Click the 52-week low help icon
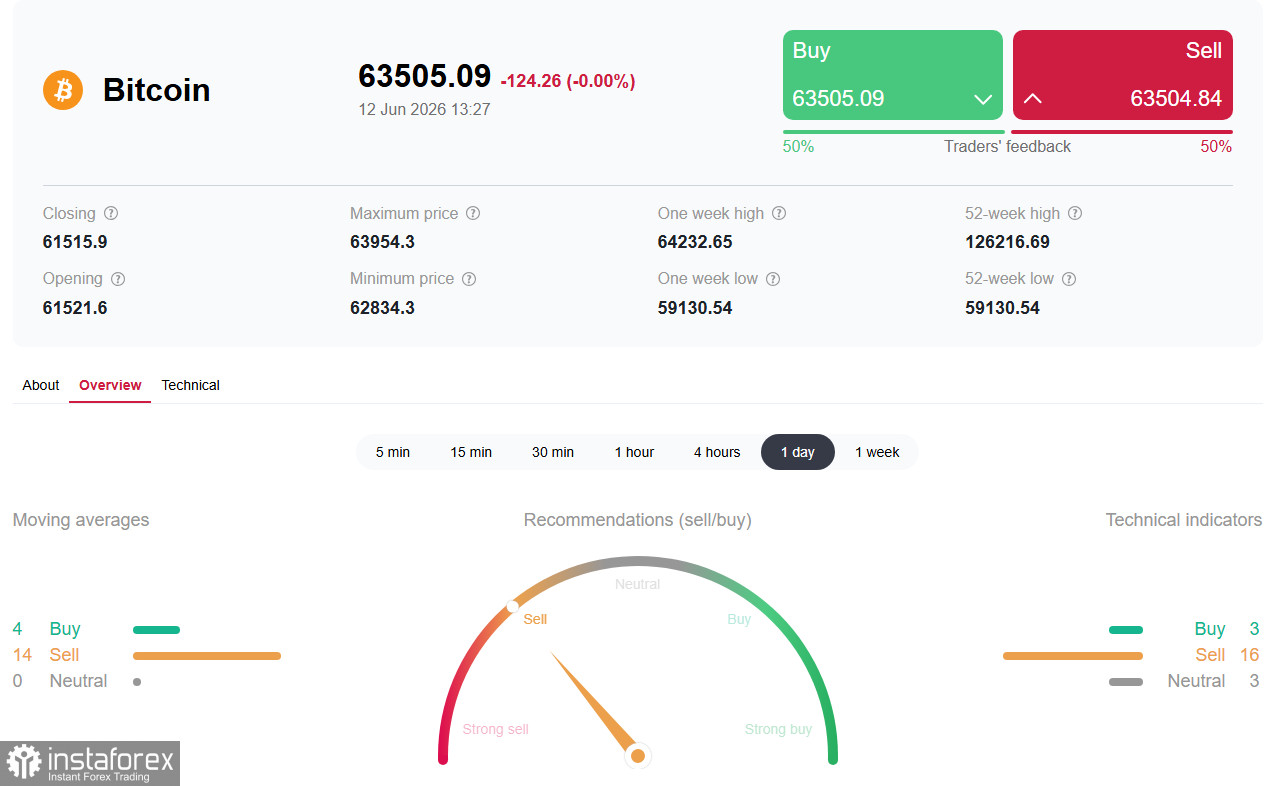Screen dimensions: 1280x786 [x=1069, y=279]
